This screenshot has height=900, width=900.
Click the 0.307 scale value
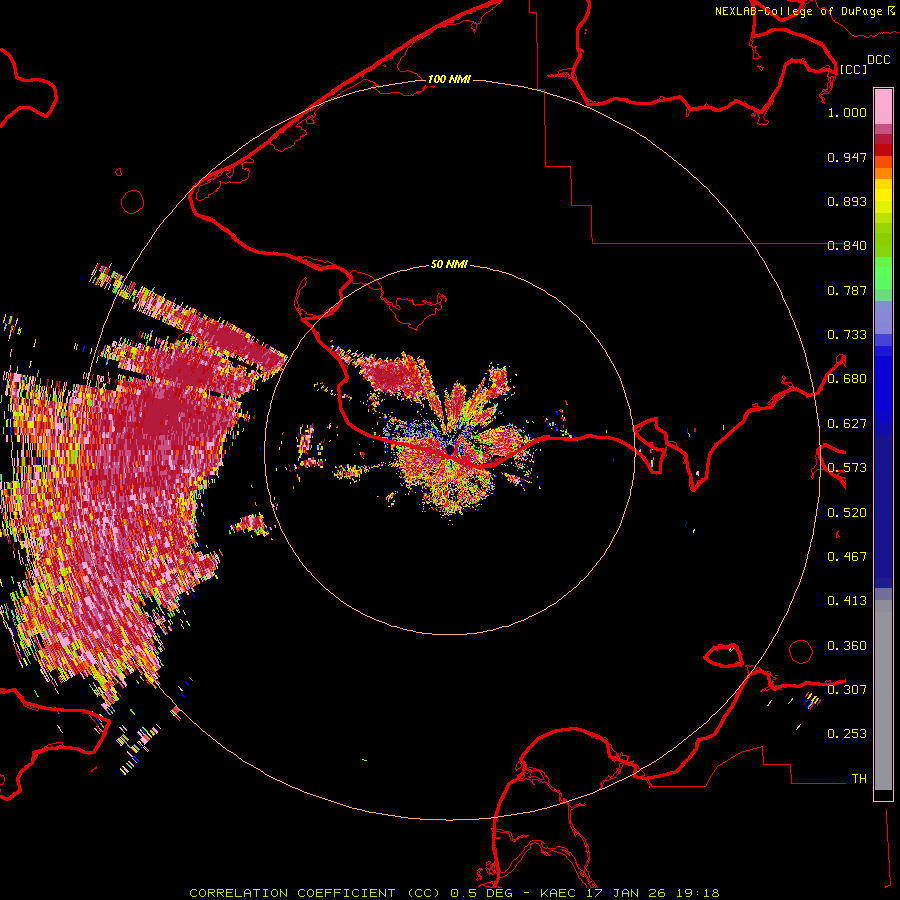847,690
